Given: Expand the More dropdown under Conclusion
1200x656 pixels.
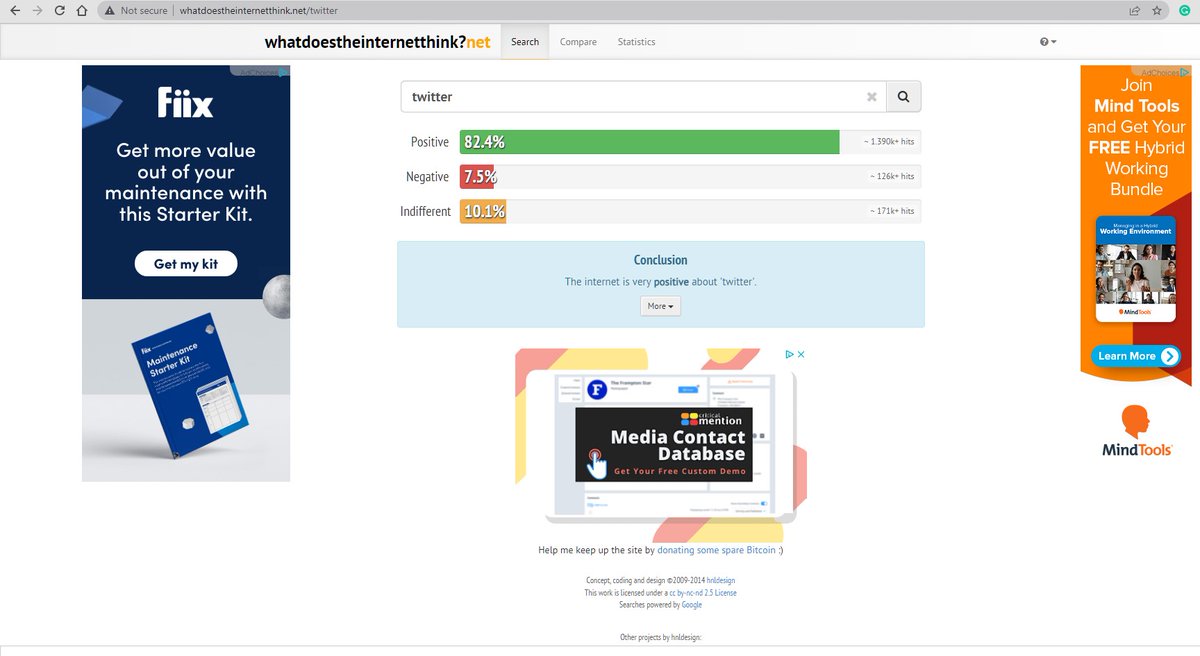Looking at the screenshot, I should [660, 306].
